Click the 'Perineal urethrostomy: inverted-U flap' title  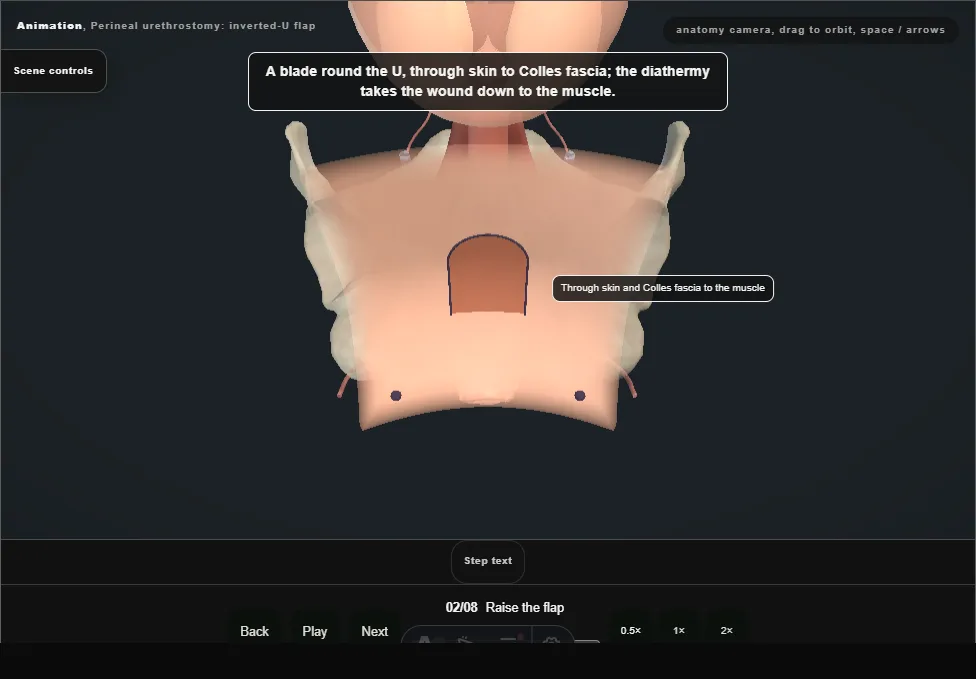[x=203, y=26]
